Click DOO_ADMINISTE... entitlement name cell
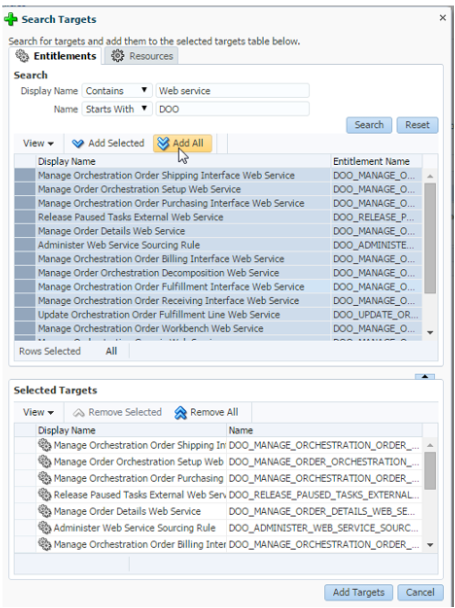 (x=376, y=245)
